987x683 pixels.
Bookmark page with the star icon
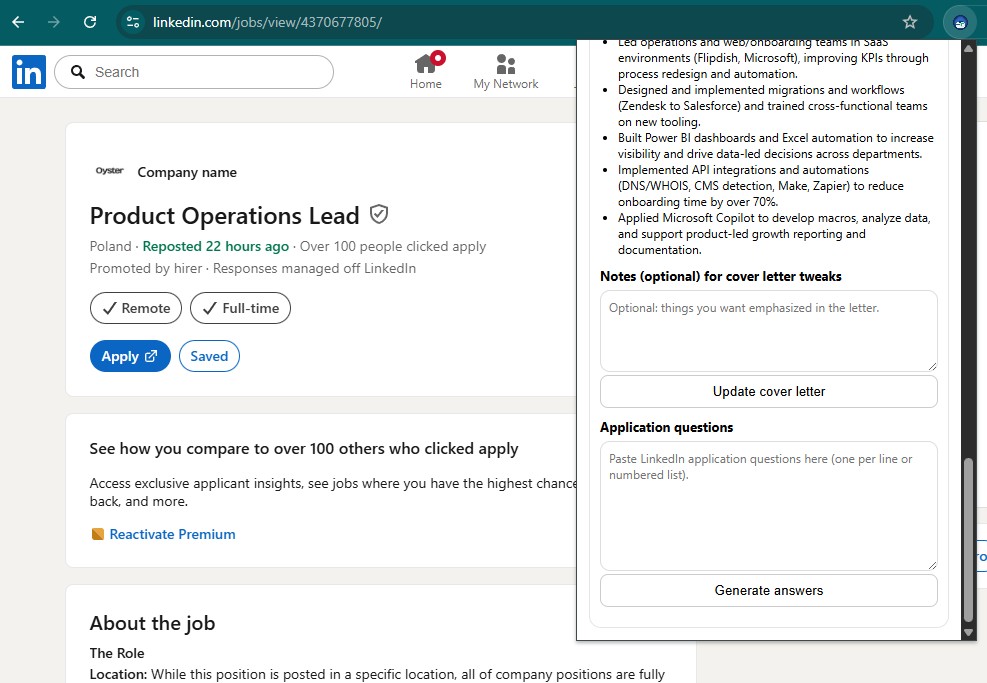[x=909, y=22]
